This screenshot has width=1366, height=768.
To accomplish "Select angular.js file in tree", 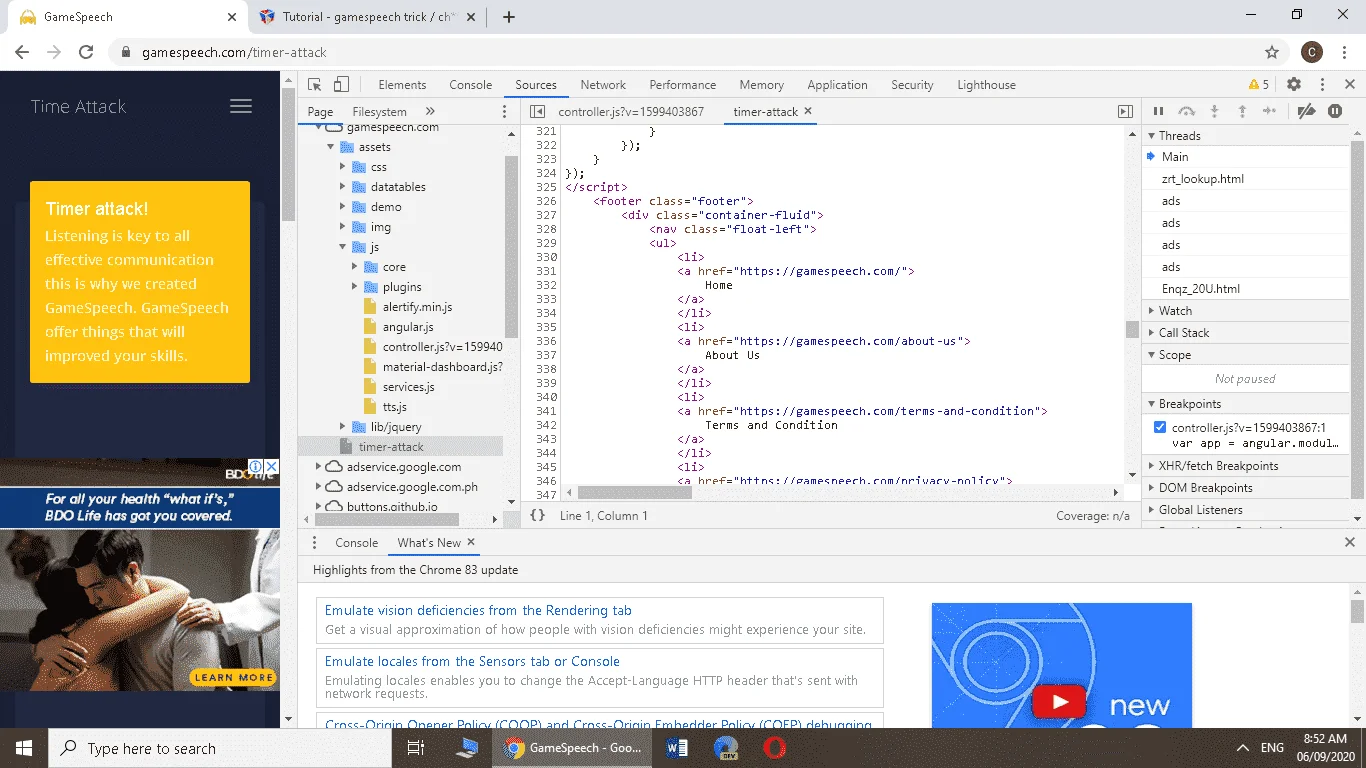I will tap(408, 327).
